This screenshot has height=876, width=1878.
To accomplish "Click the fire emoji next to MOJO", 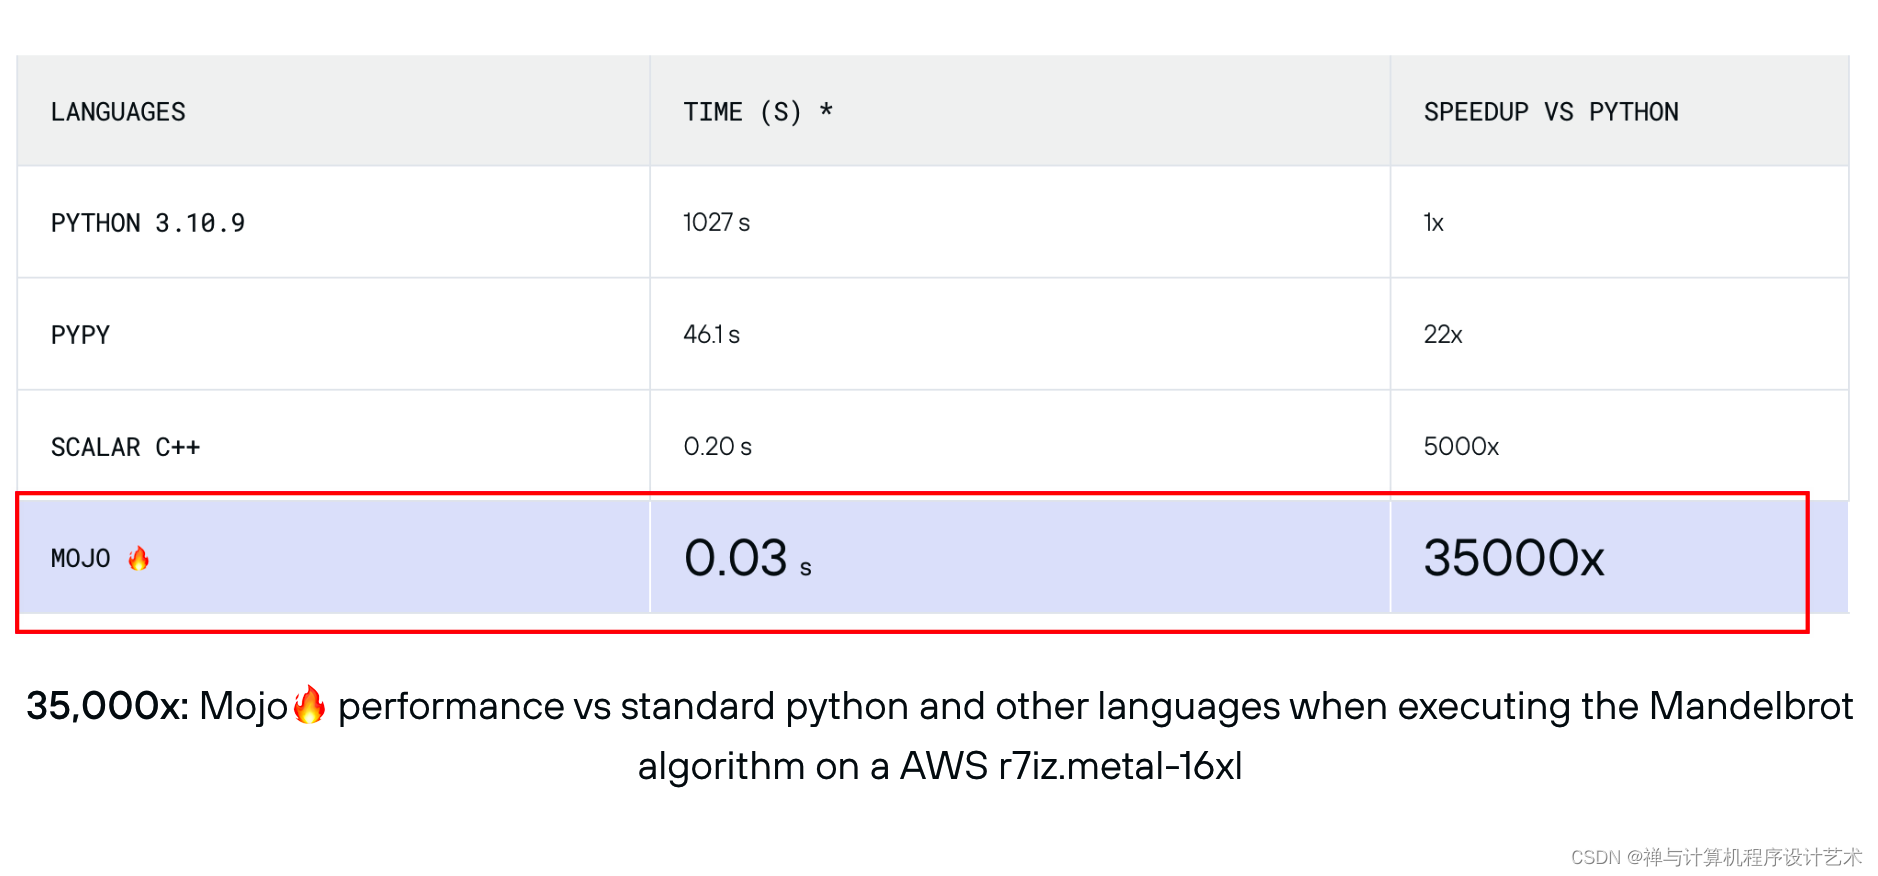I will tap(139, 558).
